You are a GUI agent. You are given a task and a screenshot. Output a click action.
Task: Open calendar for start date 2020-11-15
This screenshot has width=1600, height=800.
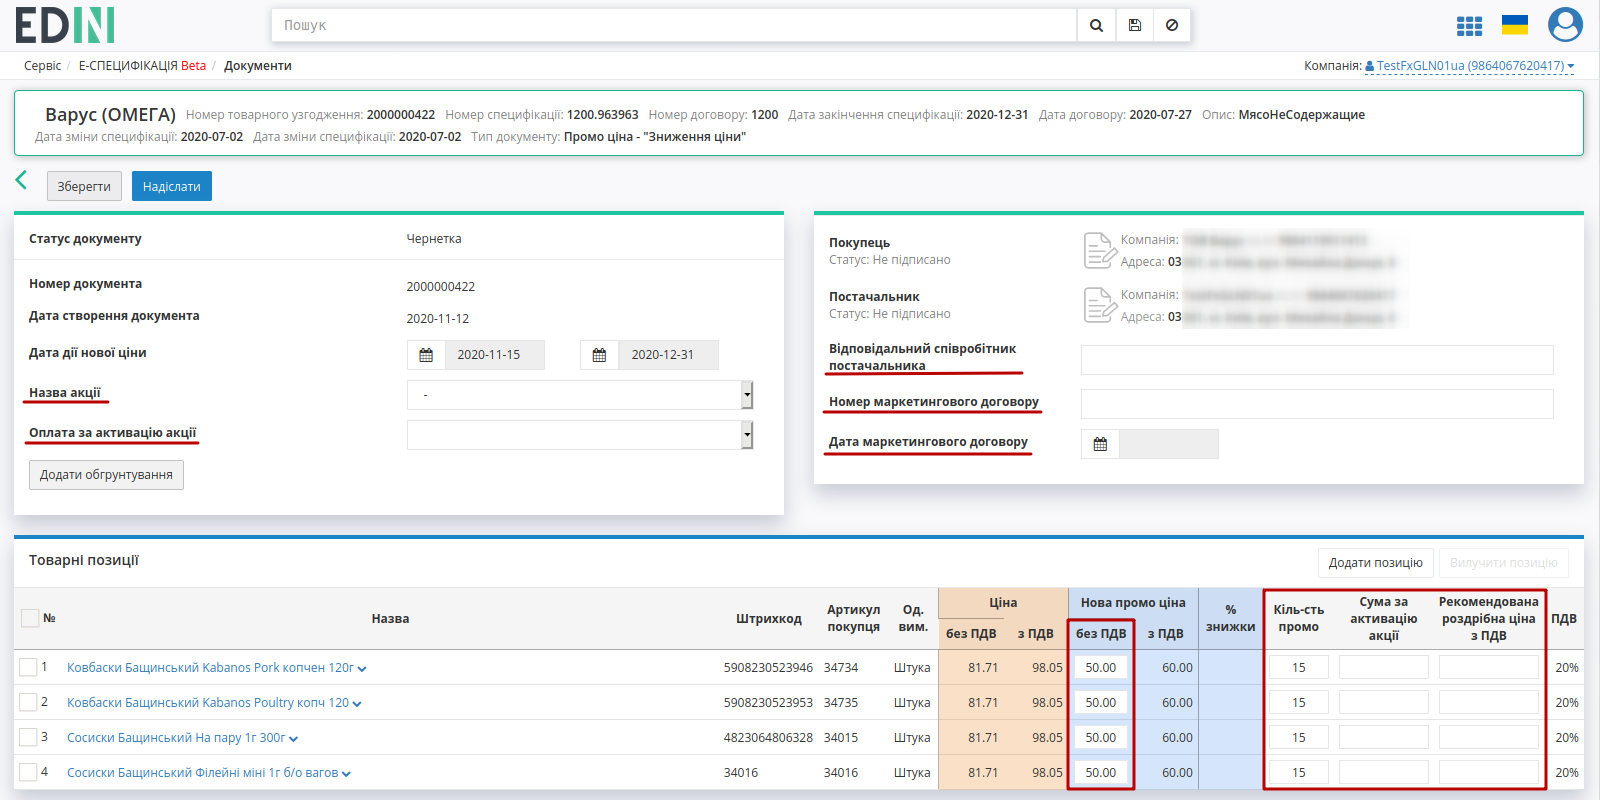point(426,355)
